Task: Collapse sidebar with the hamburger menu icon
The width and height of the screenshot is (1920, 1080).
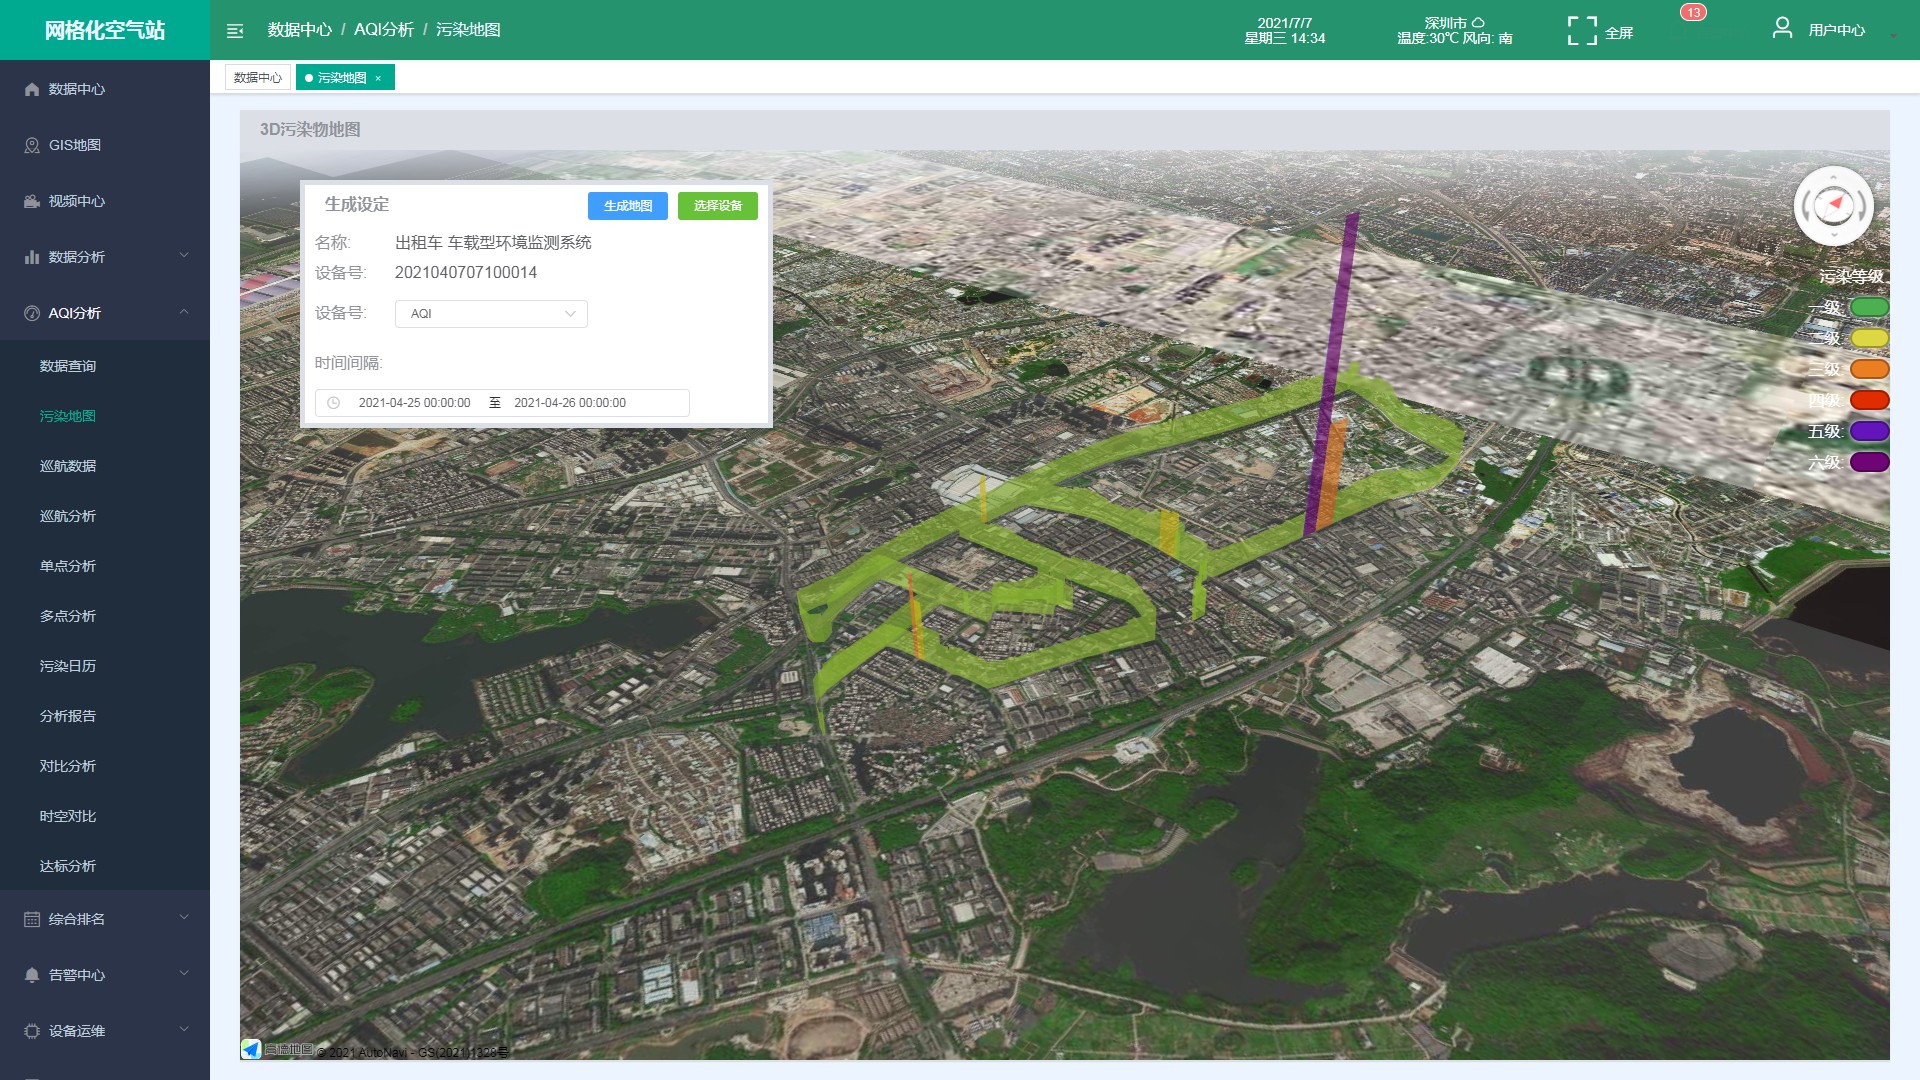Action: coord(235,31)
